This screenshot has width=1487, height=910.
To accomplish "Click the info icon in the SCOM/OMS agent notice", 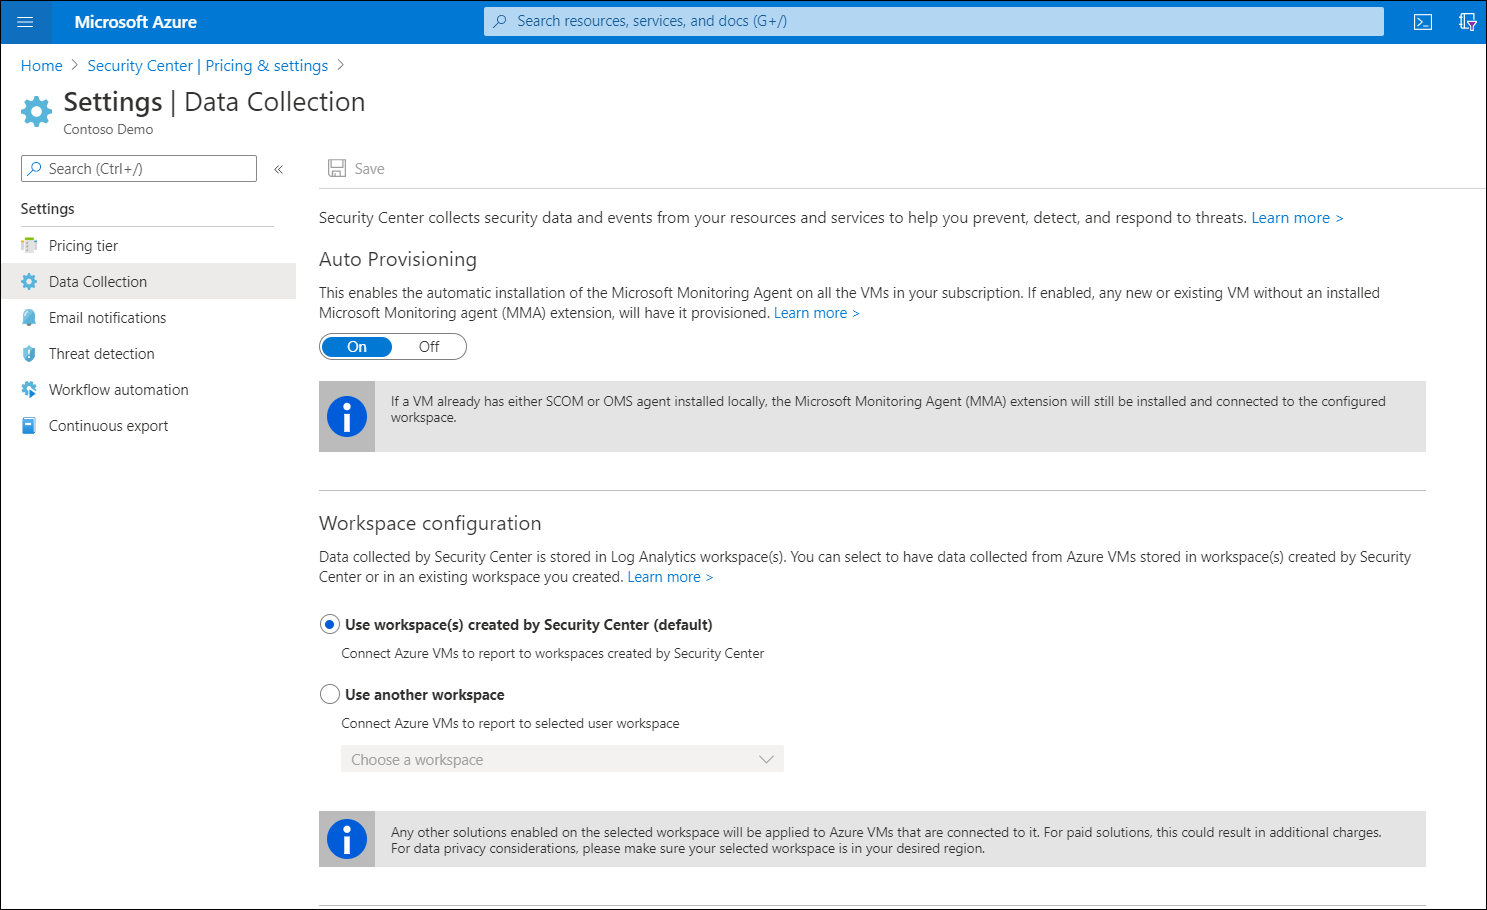I will click(347, 417).
